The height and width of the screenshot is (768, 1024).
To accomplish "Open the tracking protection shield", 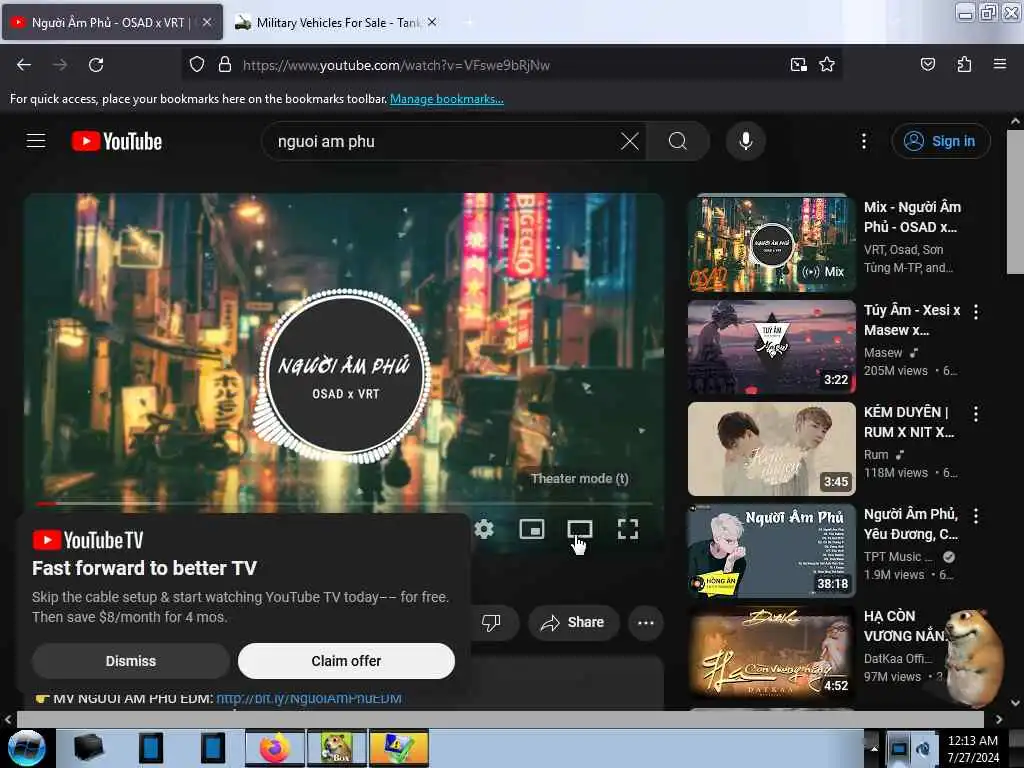I will coord(197,65).
